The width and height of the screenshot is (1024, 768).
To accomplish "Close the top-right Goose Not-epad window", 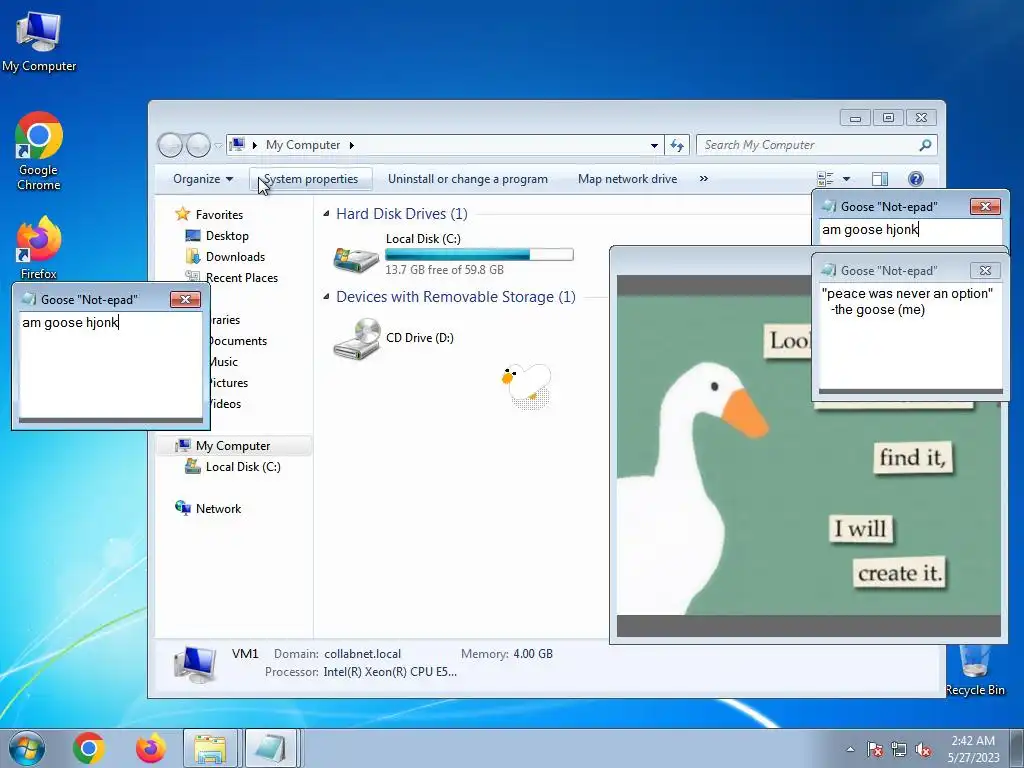I will click(x=985, y=206).
